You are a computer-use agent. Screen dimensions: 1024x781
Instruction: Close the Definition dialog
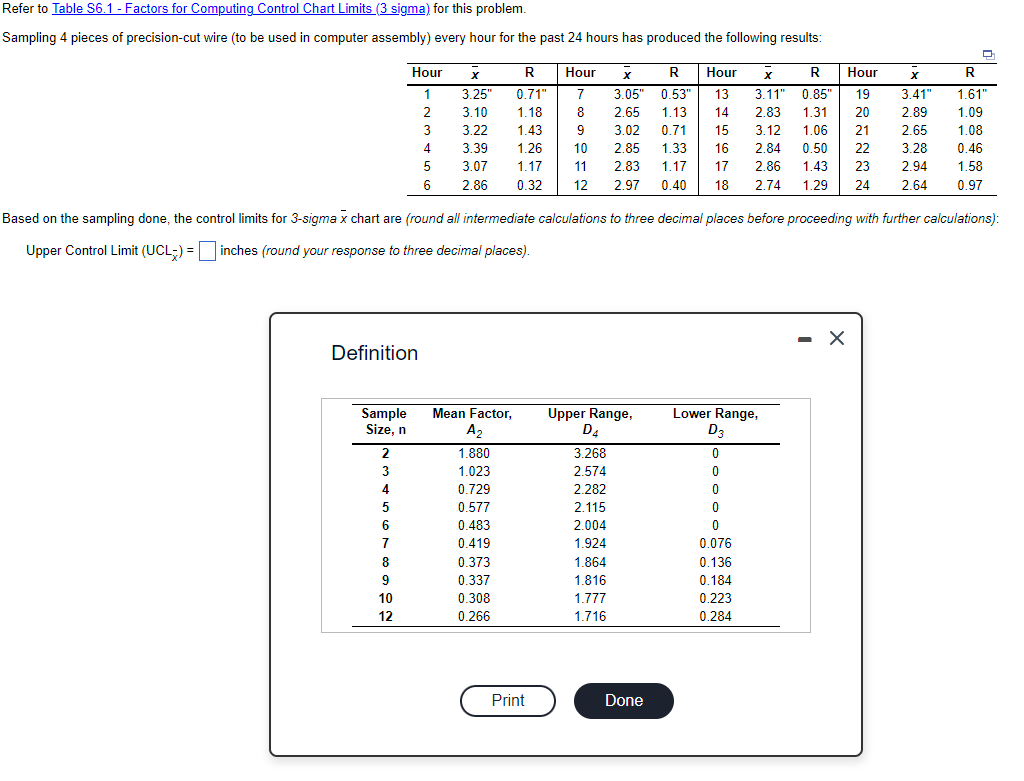837,338
